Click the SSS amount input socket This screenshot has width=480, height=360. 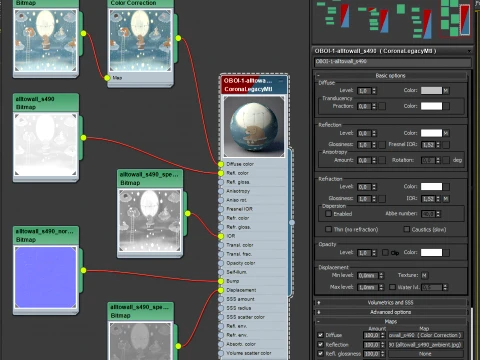click(221, 299)
